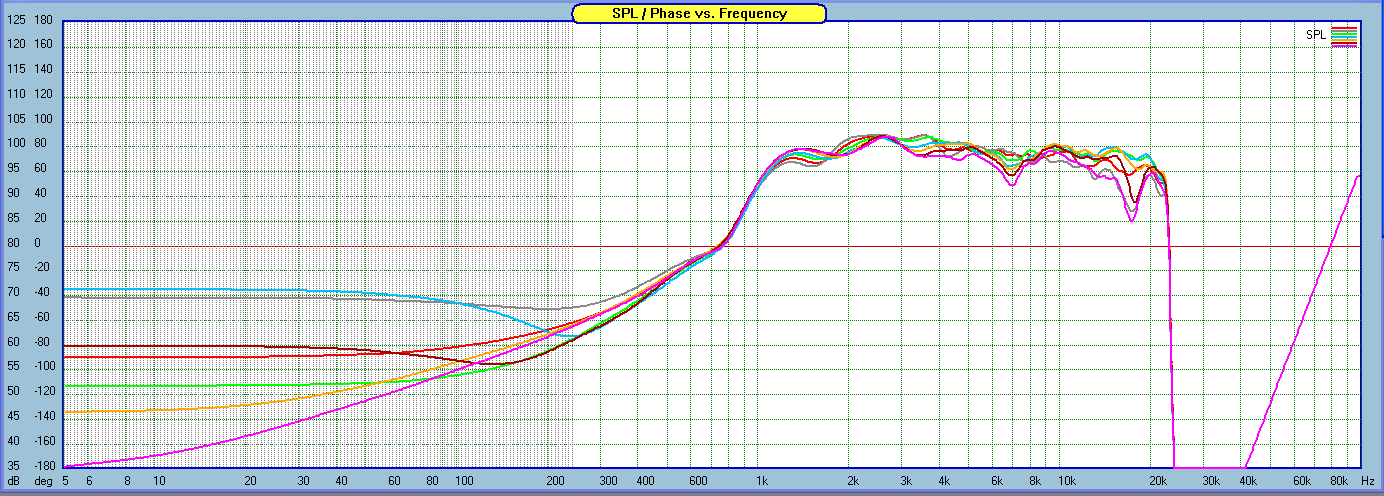Click the '2k' frequency axis label
Image resolution: width=1384 pixels, height=496 pixels.
point(853,481)
